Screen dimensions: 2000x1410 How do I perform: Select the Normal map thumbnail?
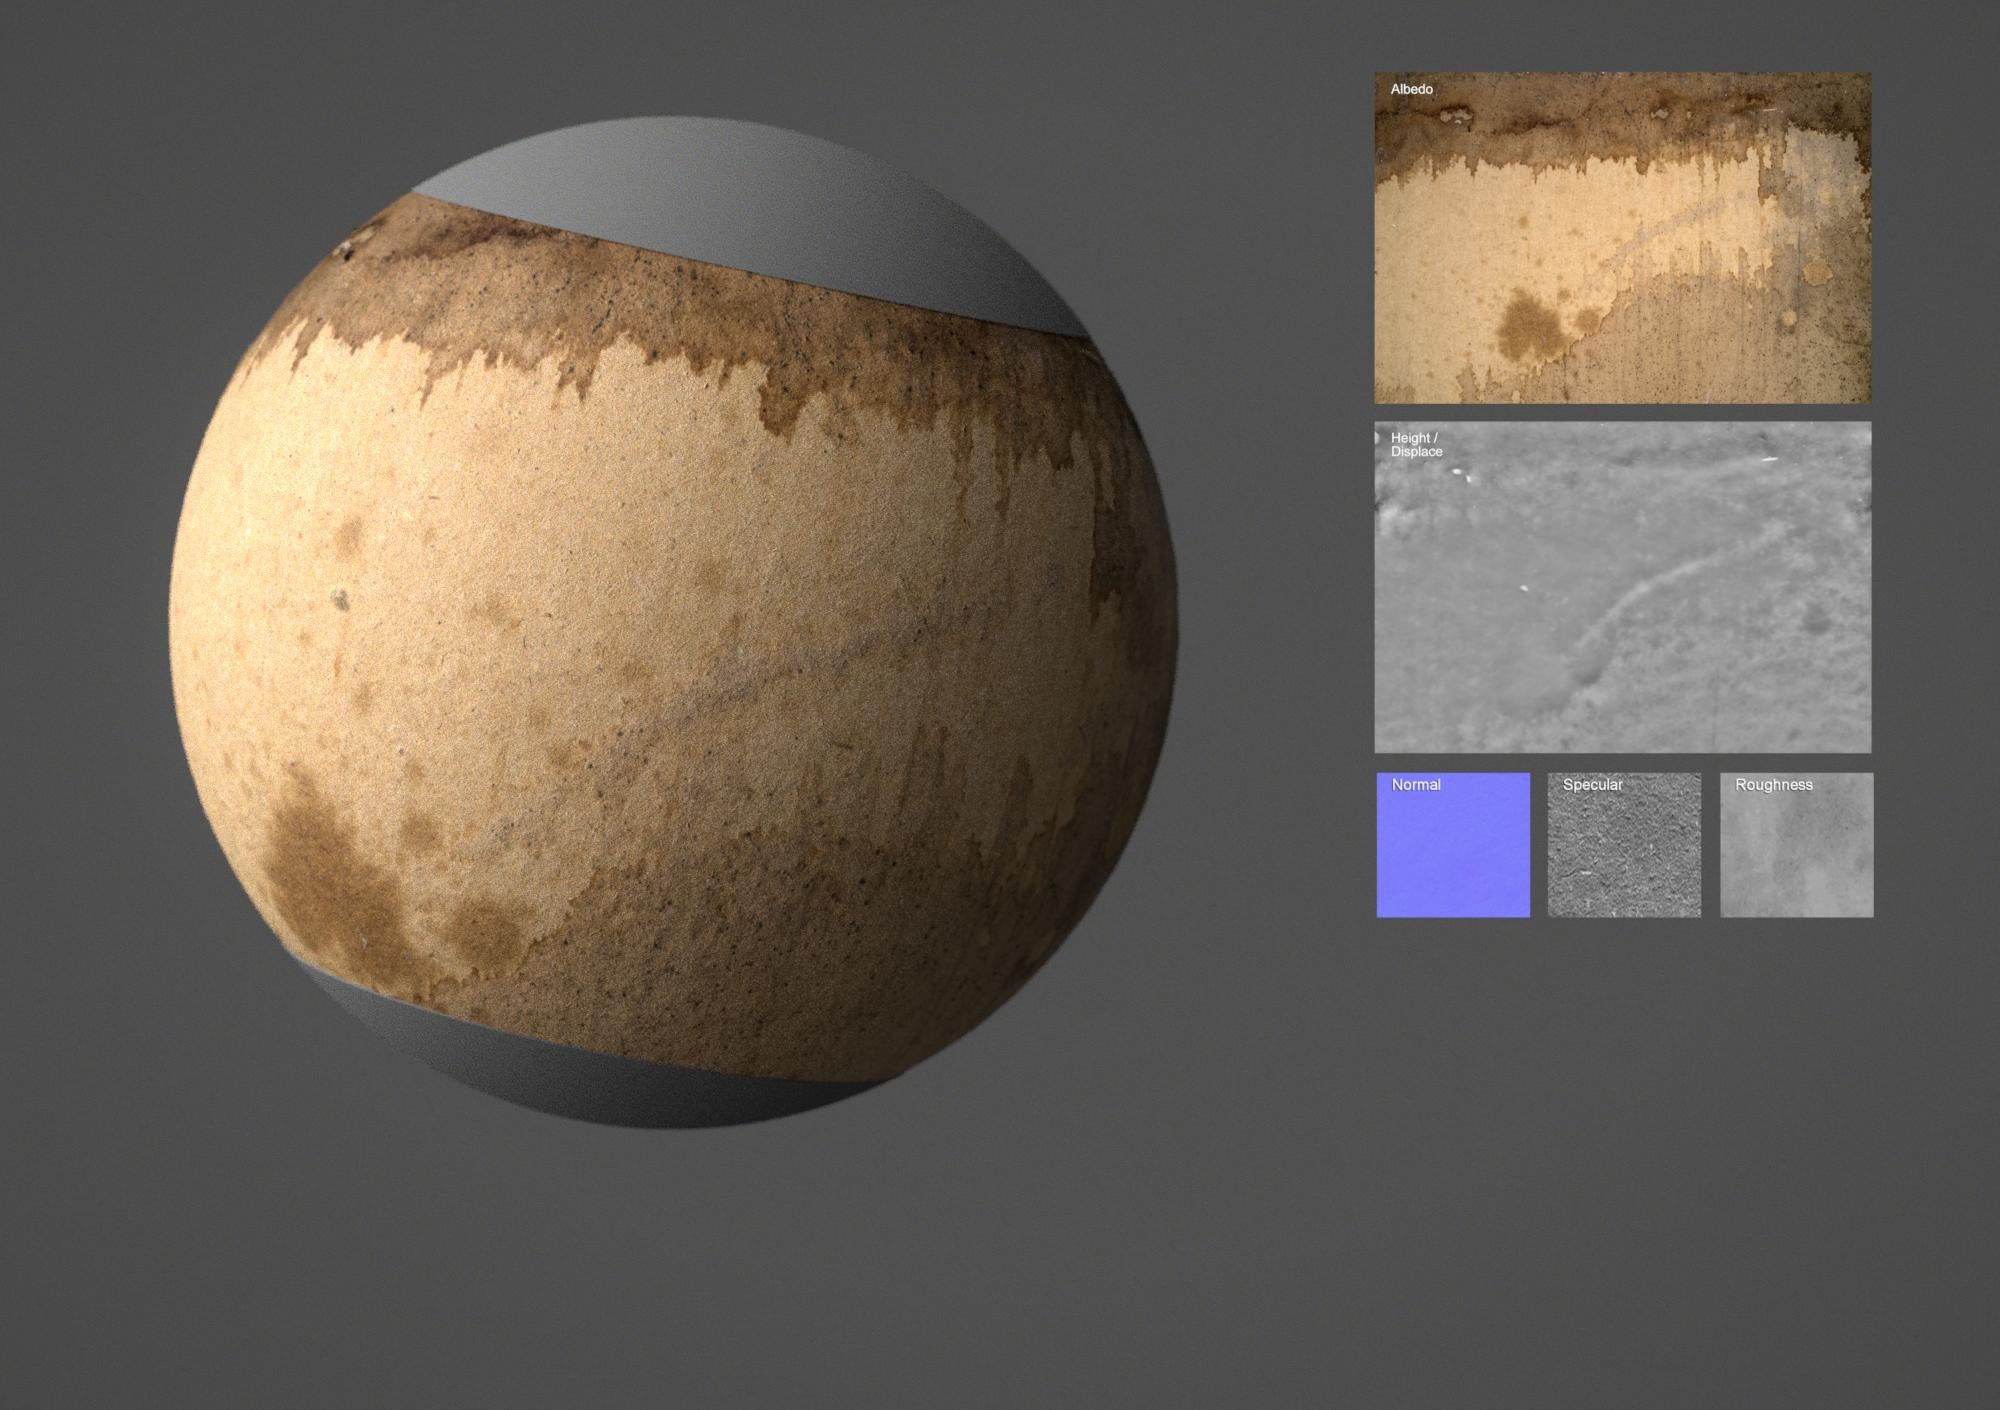(x=1453, y=845)
